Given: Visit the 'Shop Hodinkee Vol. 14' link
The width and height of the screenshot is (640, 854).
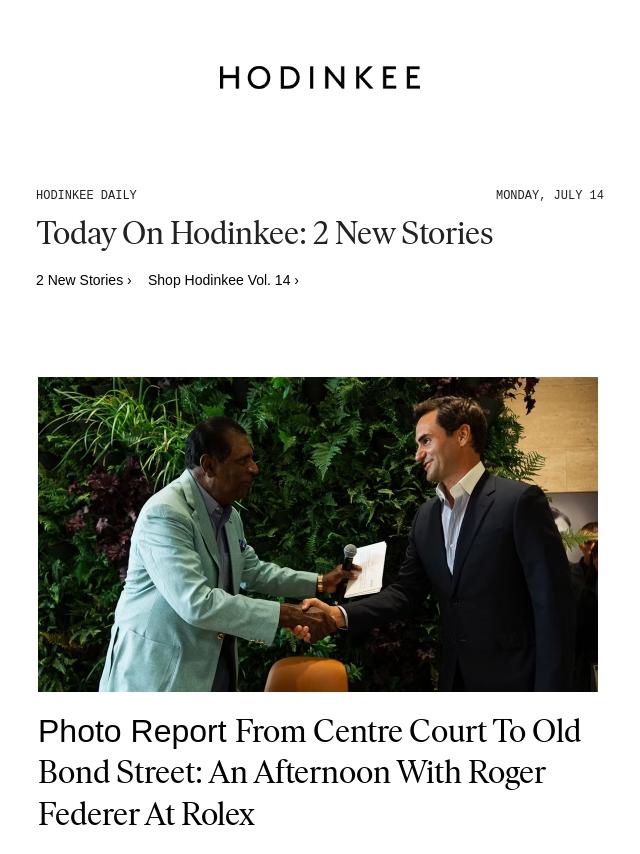Looking at the screenshot, I should pos(219,280).
